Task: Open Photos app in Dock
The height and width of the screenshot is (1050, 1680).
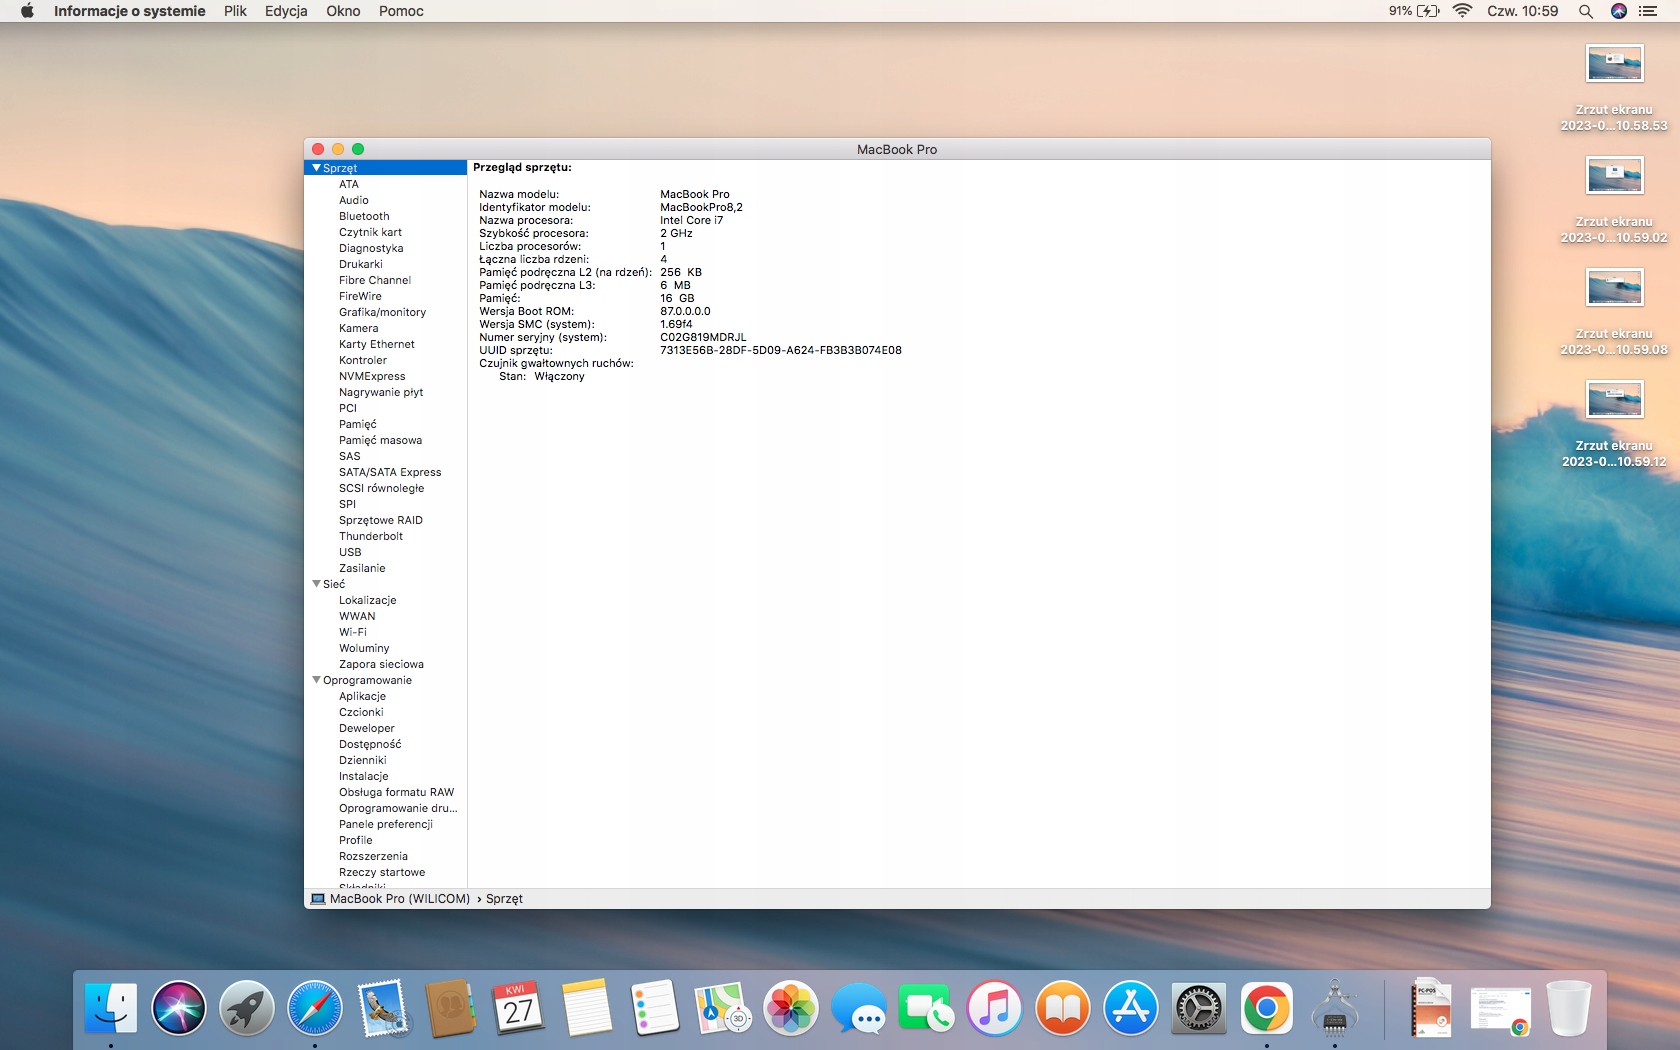Action: [x=791, y=1008]
